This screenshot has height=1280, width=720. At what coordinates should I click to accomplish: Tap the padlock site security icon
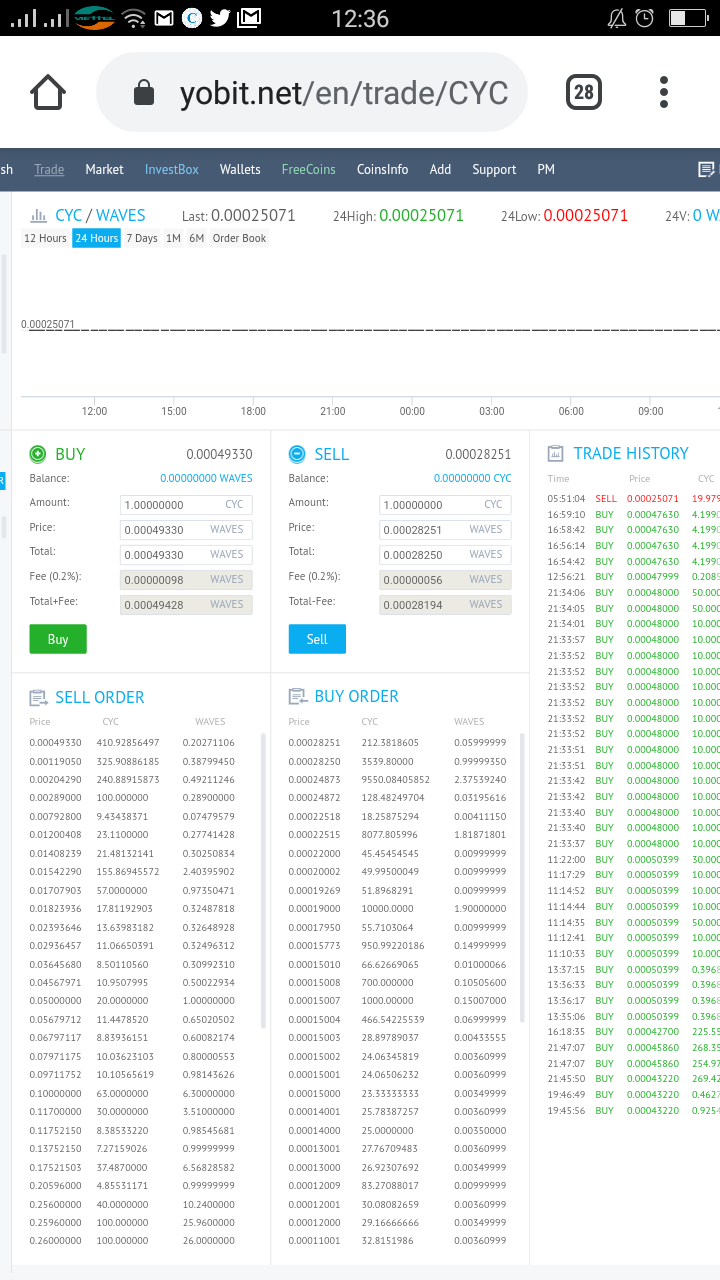145,93
